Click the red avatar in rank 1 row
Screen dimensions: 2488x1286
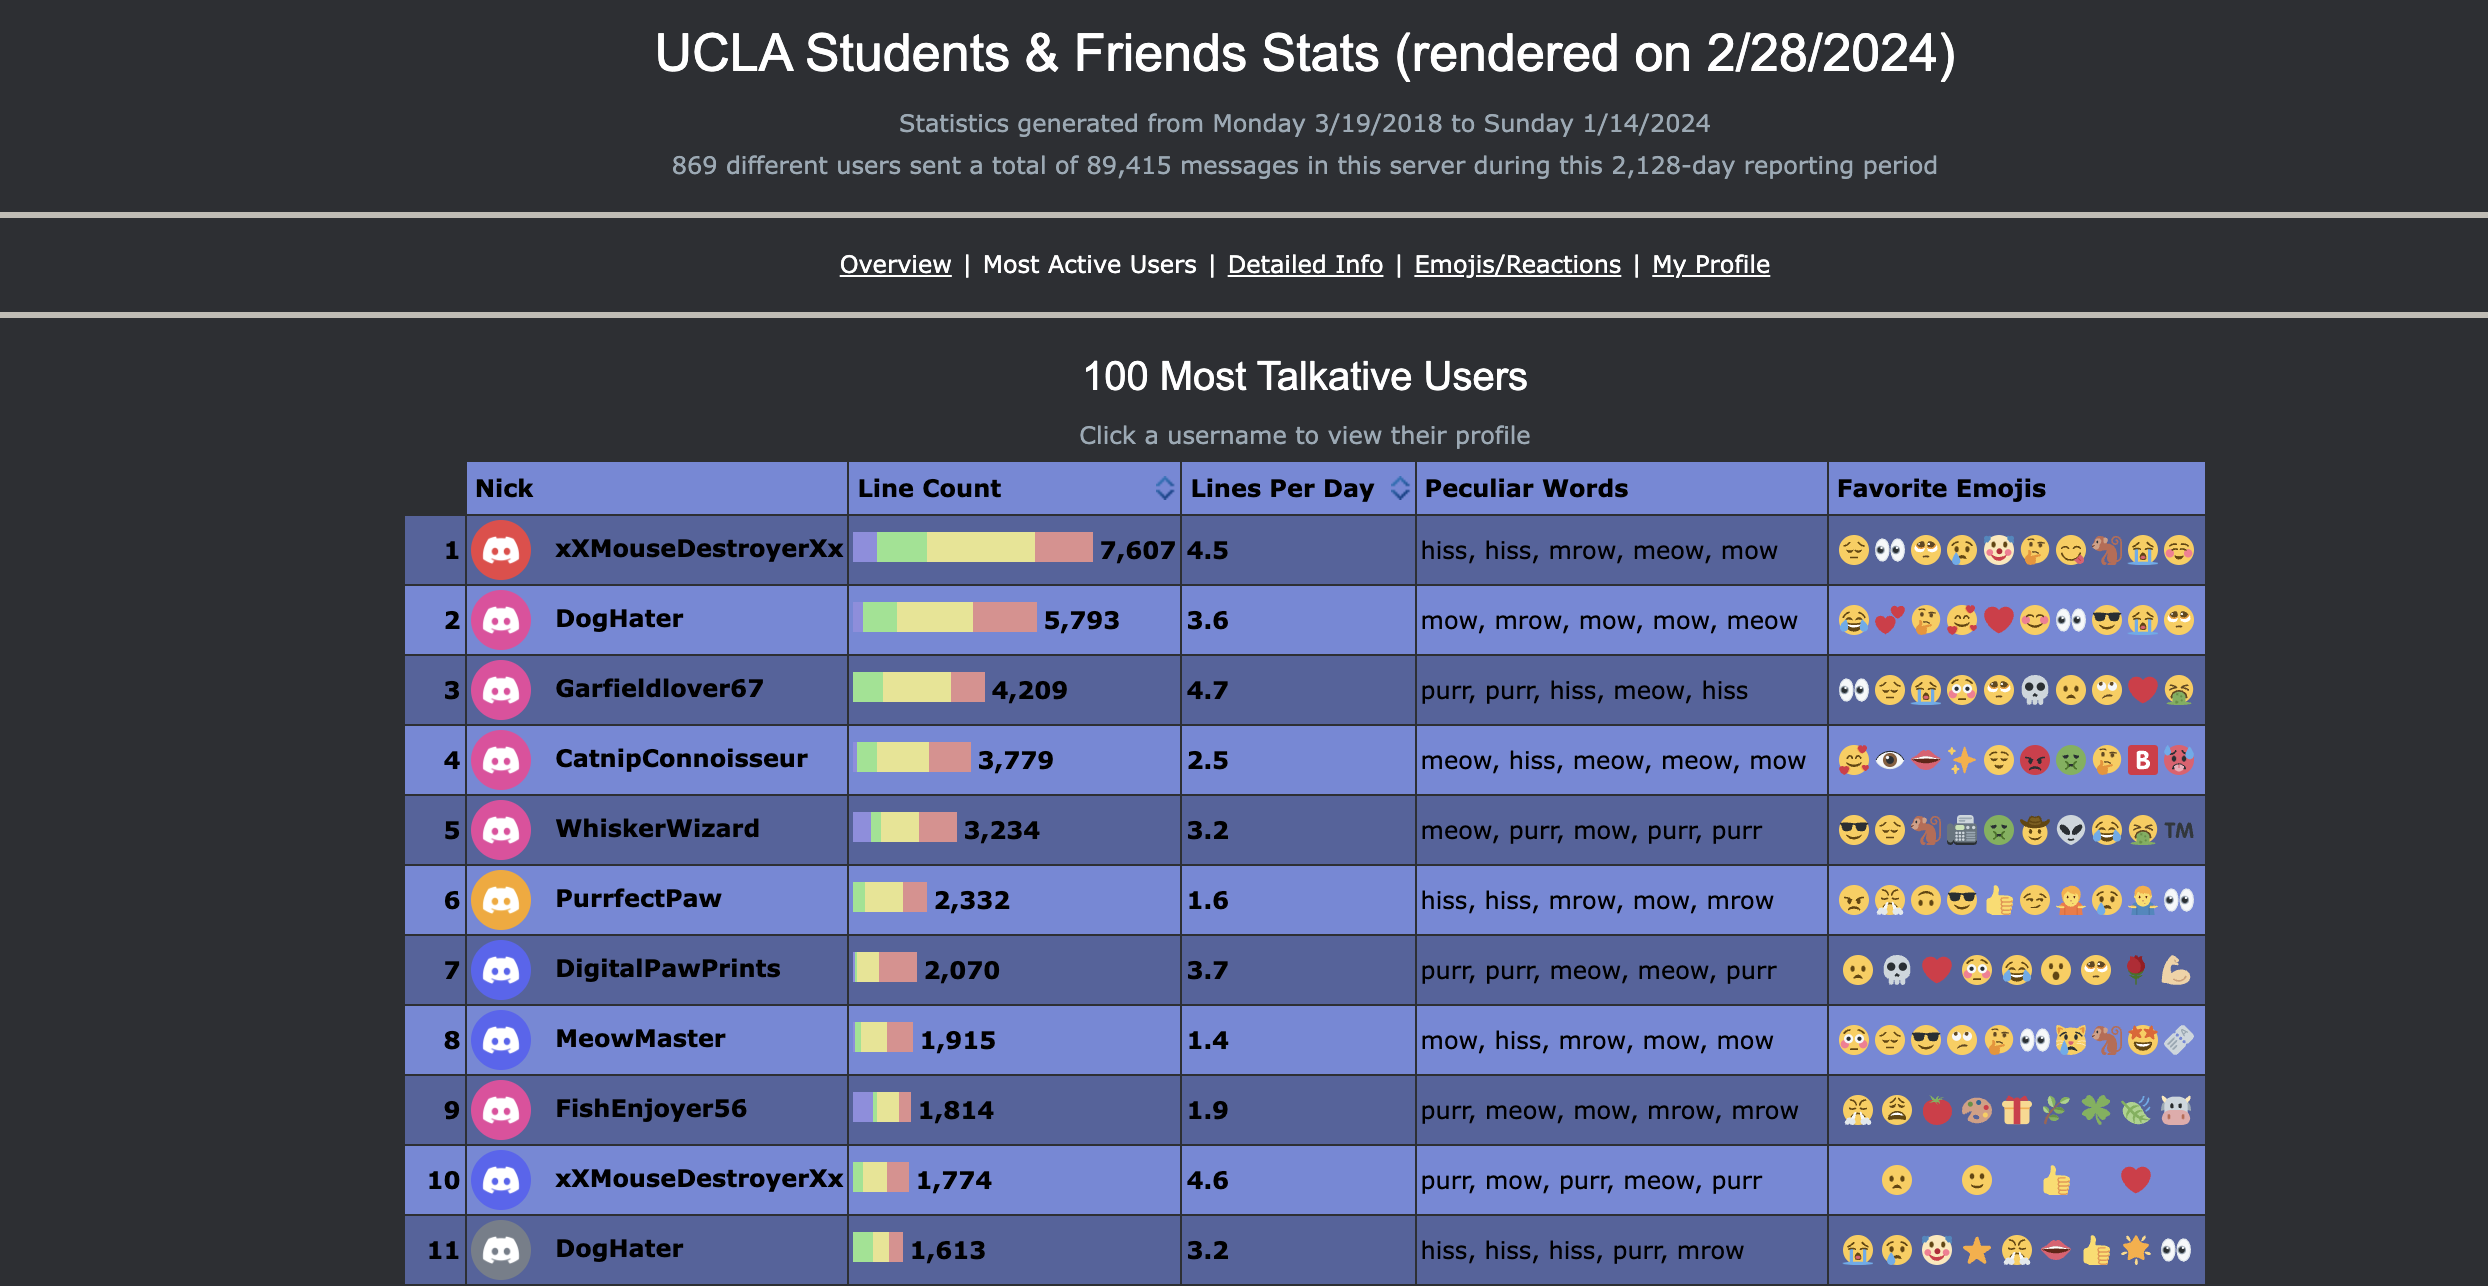pos(501,550)
